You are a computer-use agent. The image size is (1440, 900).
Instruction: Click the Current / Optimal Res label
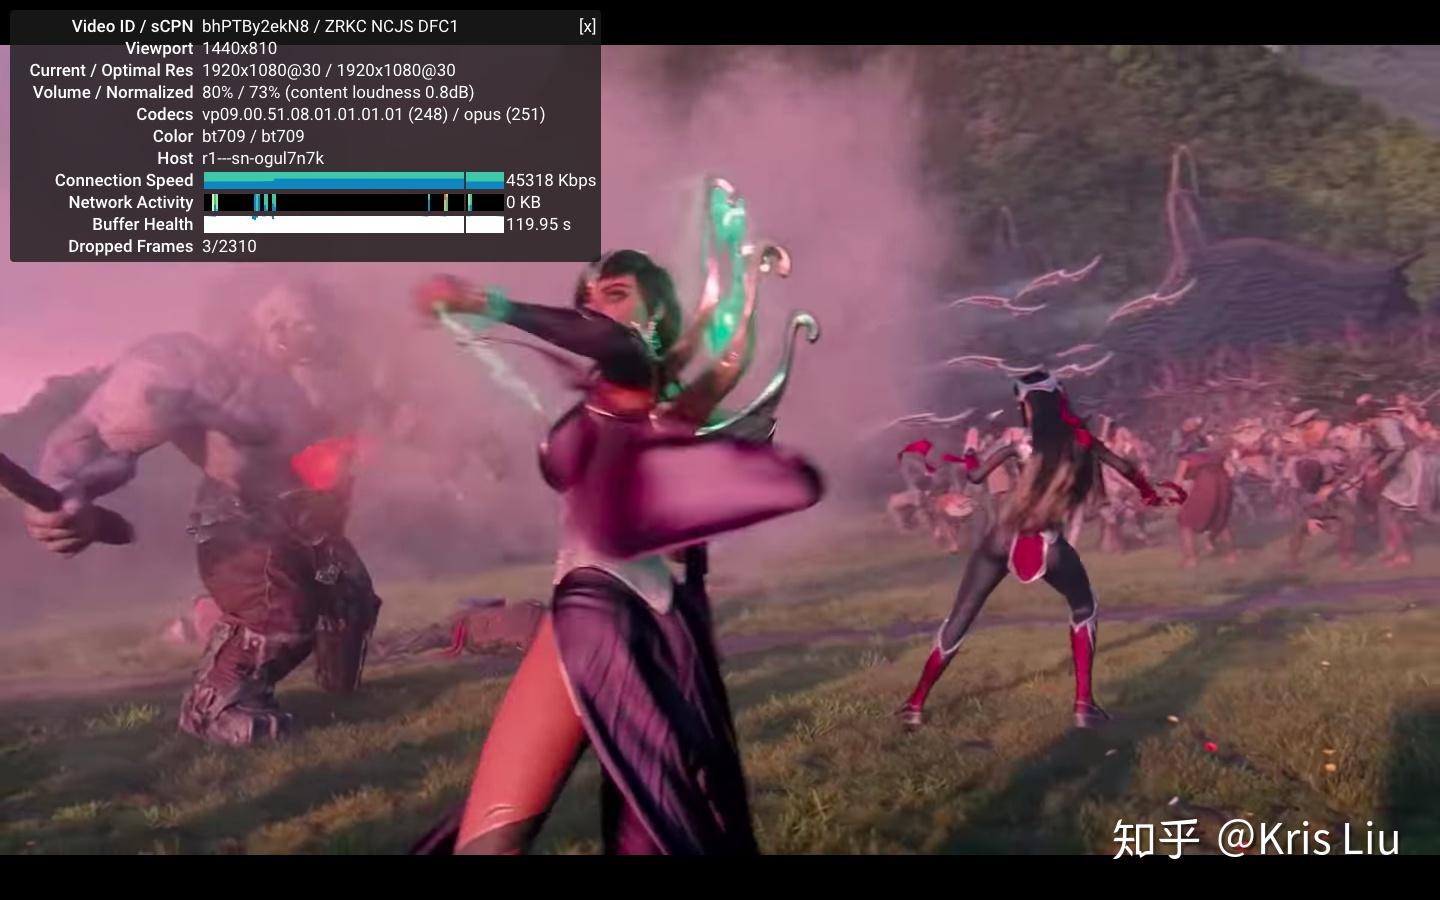[x=111, y=70]
